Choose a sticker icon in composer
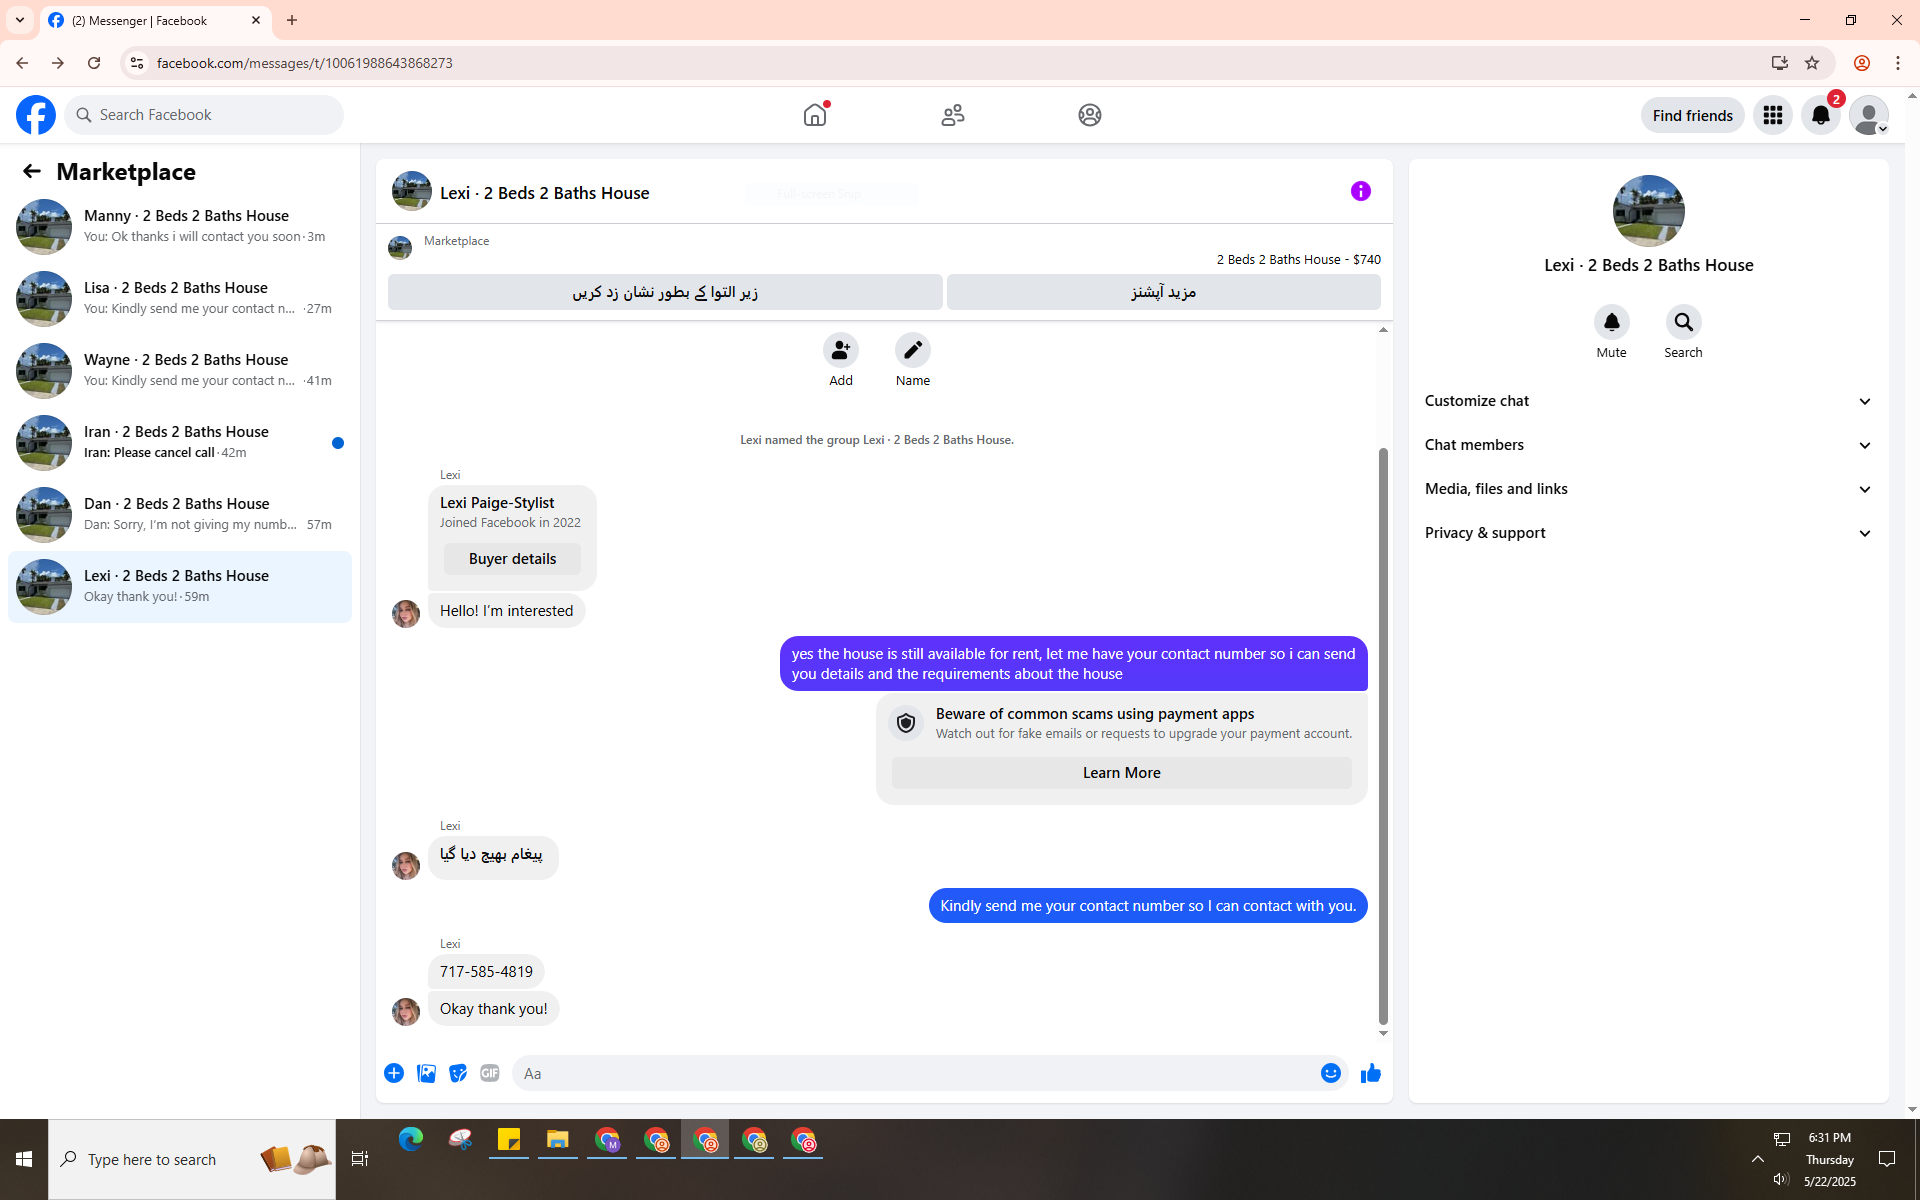Screen dimensions: 1920x1200 [x=458, y=1073]
